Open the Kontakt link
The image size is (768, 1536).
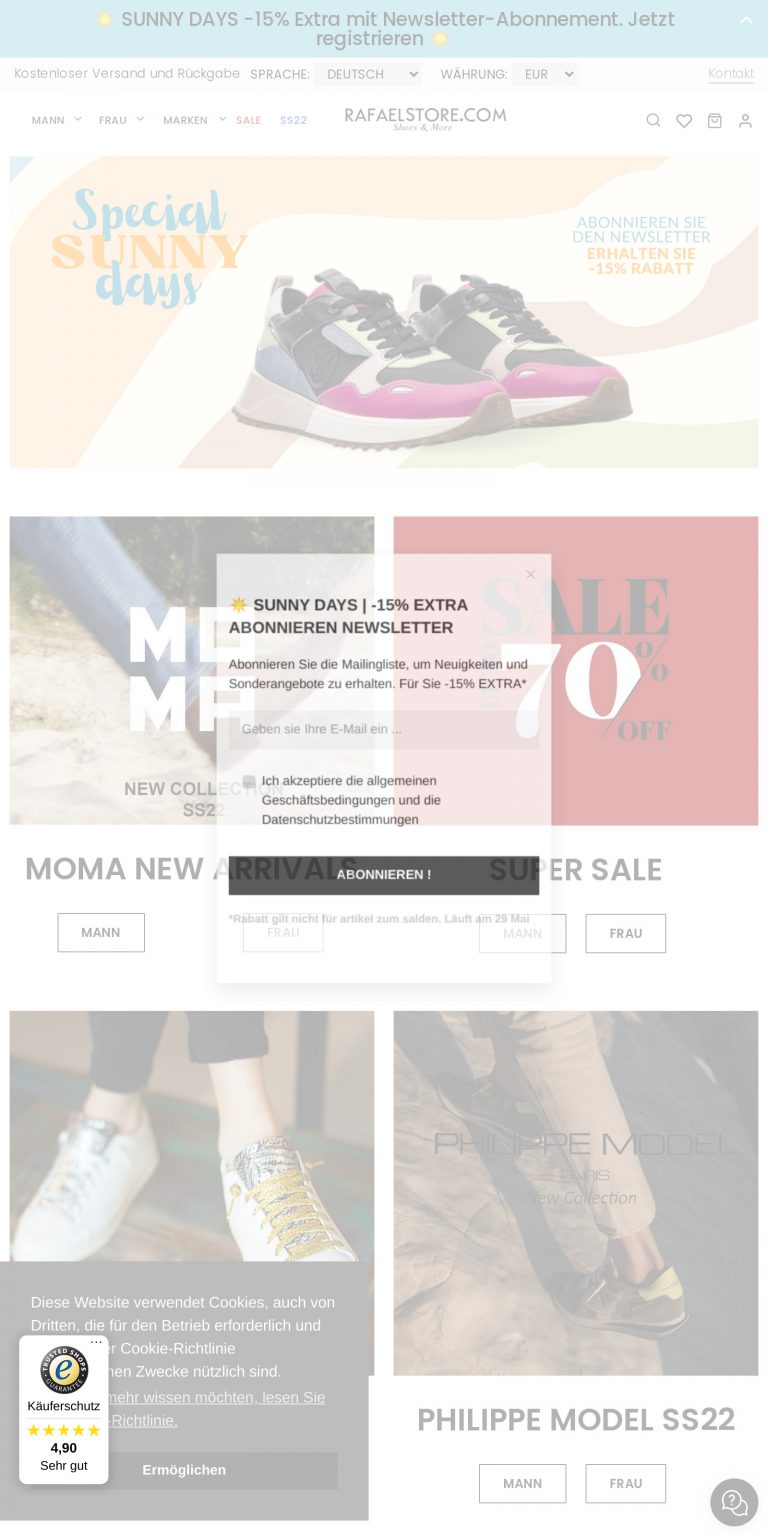point(731,74)
